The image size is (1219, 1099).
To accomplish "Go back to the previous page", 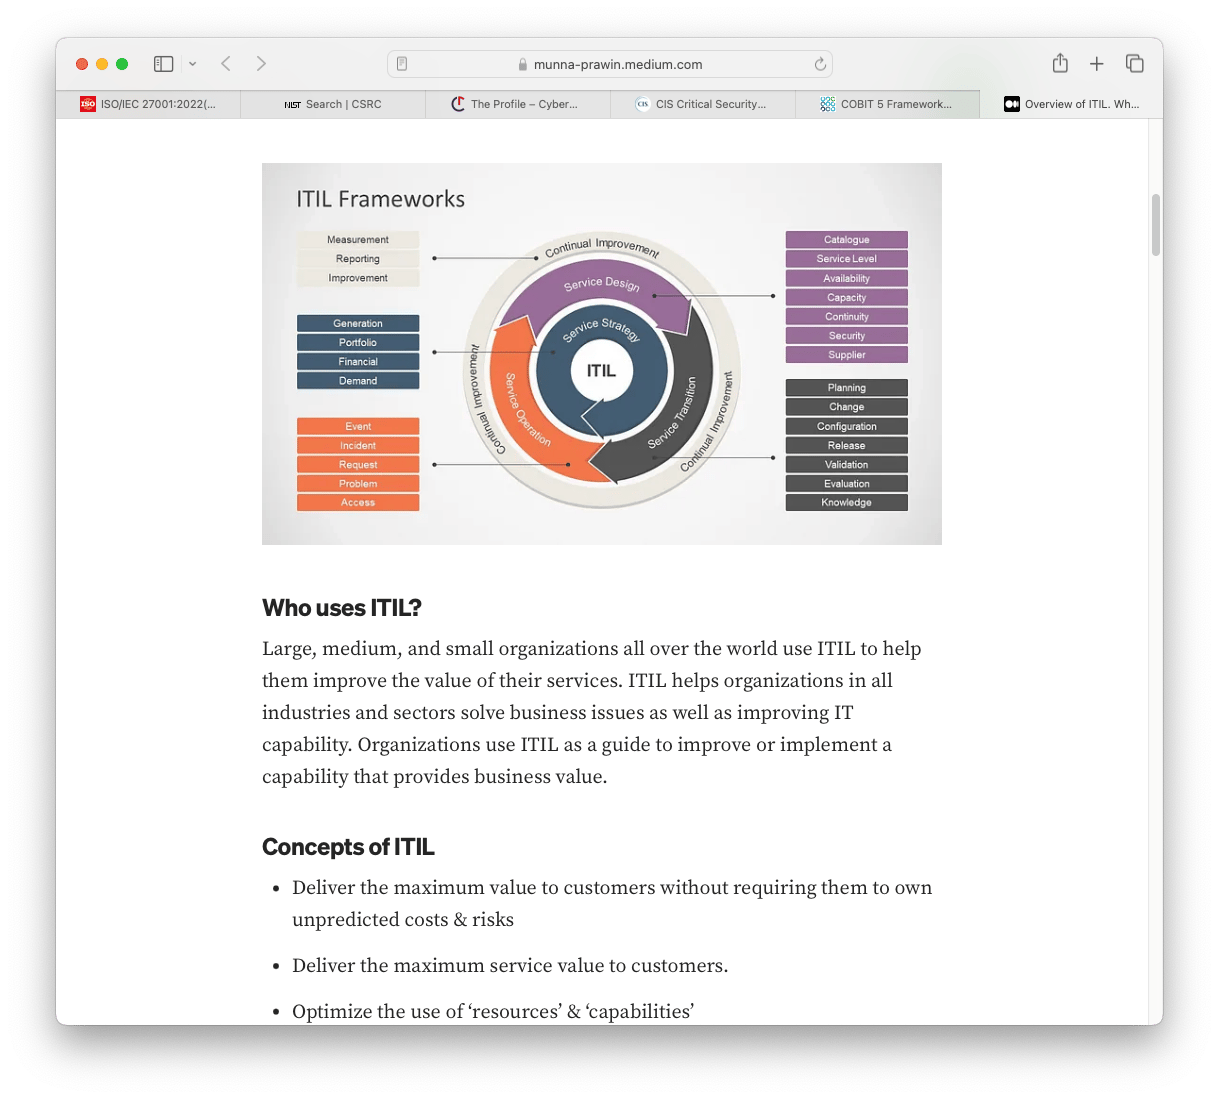I will [226, 64].
